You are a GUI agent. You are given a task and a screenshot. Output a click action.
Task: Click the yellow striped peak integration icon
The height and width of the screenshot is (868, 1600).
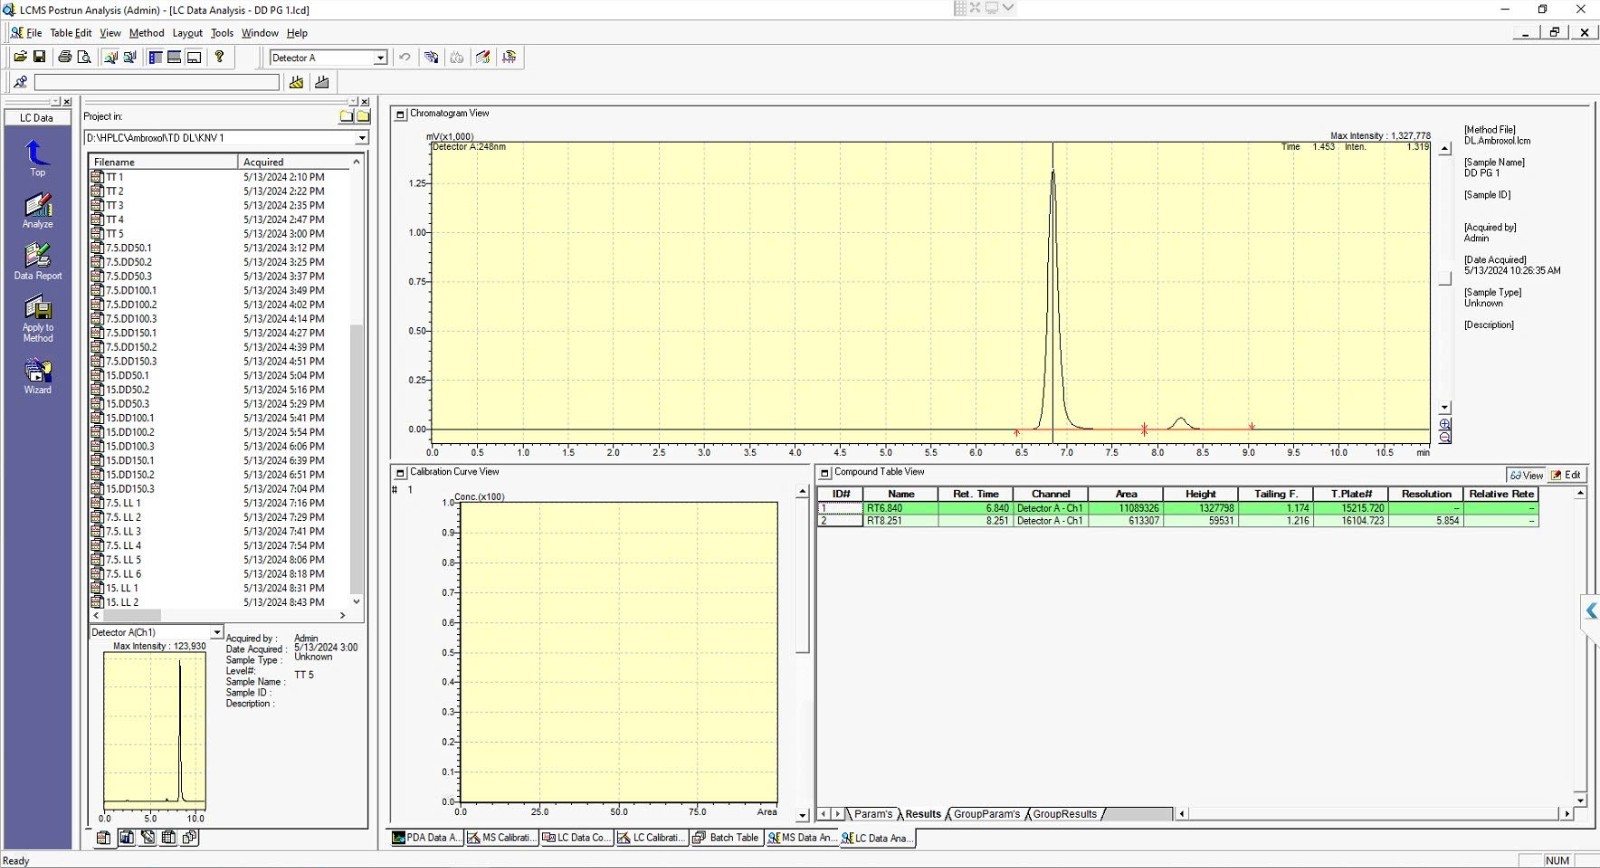tap(296, 82)
